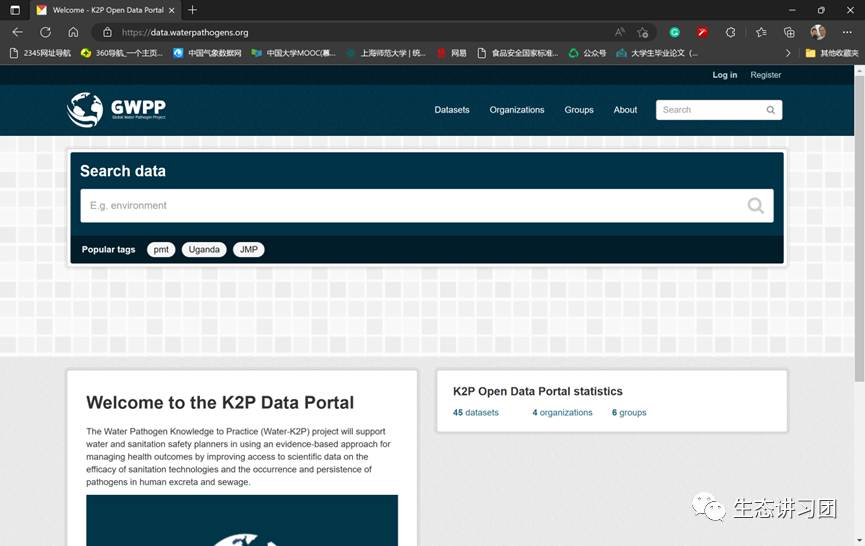Open the 45 datasets statistic link

click(x=476, y=413)
